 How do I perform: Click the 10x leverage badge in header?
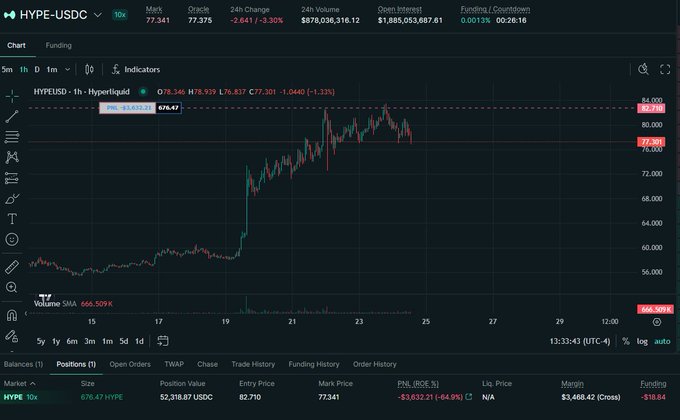pyautogui.click(x=120, y=15)
